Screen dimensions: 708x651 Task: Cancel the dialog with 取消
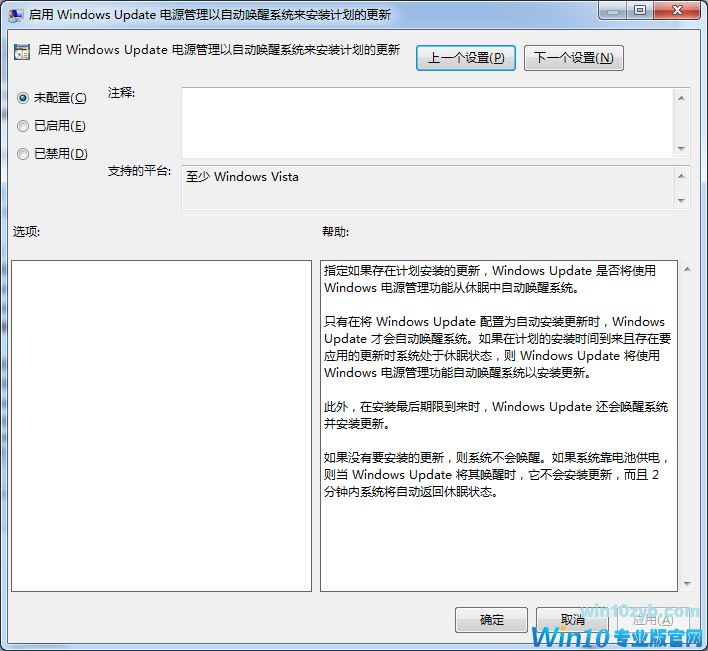click(x=572, y=620)
